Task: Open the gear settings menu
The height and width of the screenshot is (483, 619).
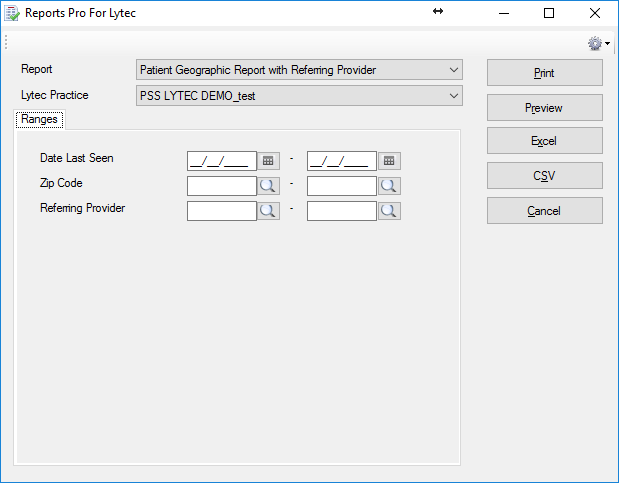Action: coord(598,43)
